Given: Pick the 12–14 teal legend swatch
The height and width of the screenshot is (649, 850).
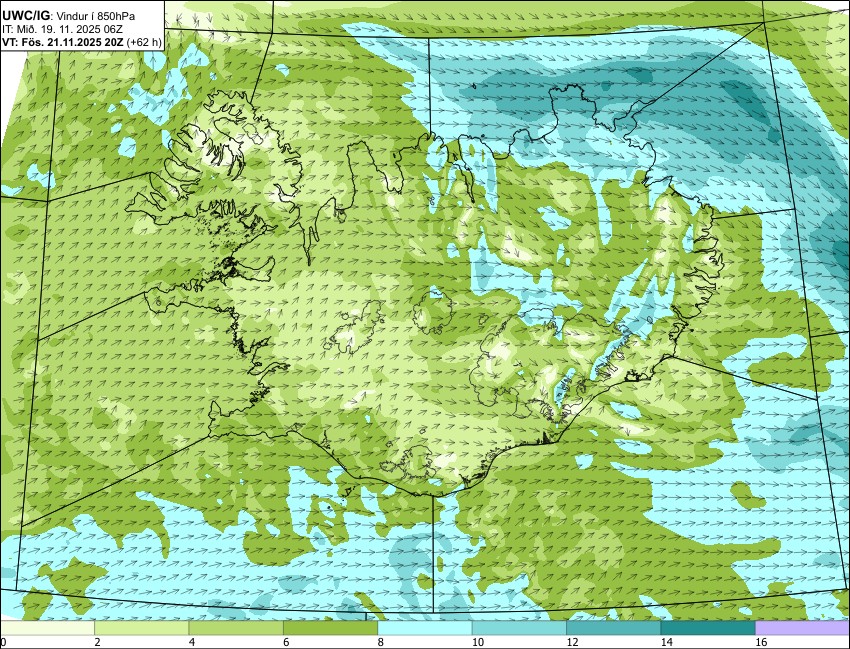Looking at the screenshot, I should pyautogui.click(x=613, y=628).
